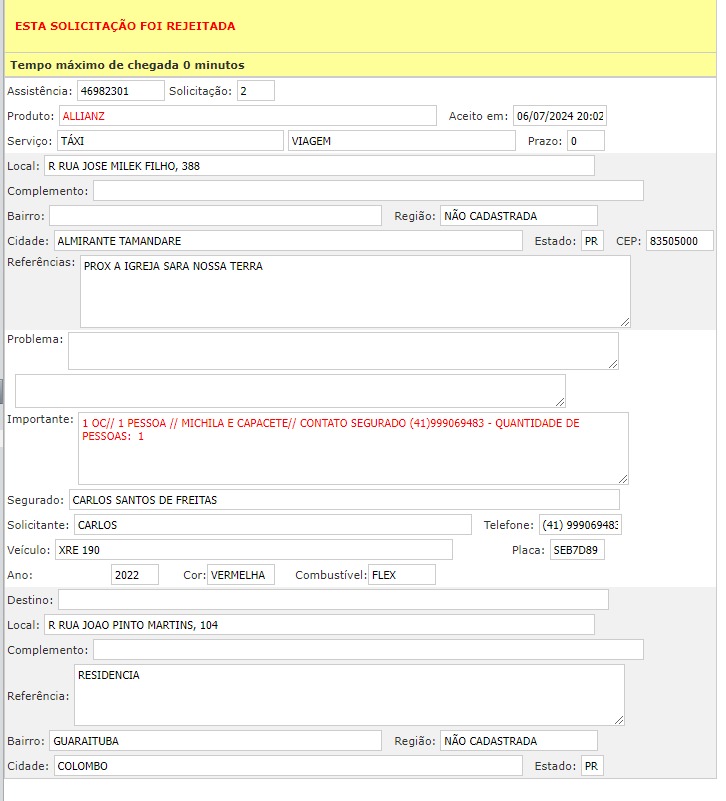This screenshot has height=801, width=726.
Task: Click the Placa field
Action: (x=577, y=550)
